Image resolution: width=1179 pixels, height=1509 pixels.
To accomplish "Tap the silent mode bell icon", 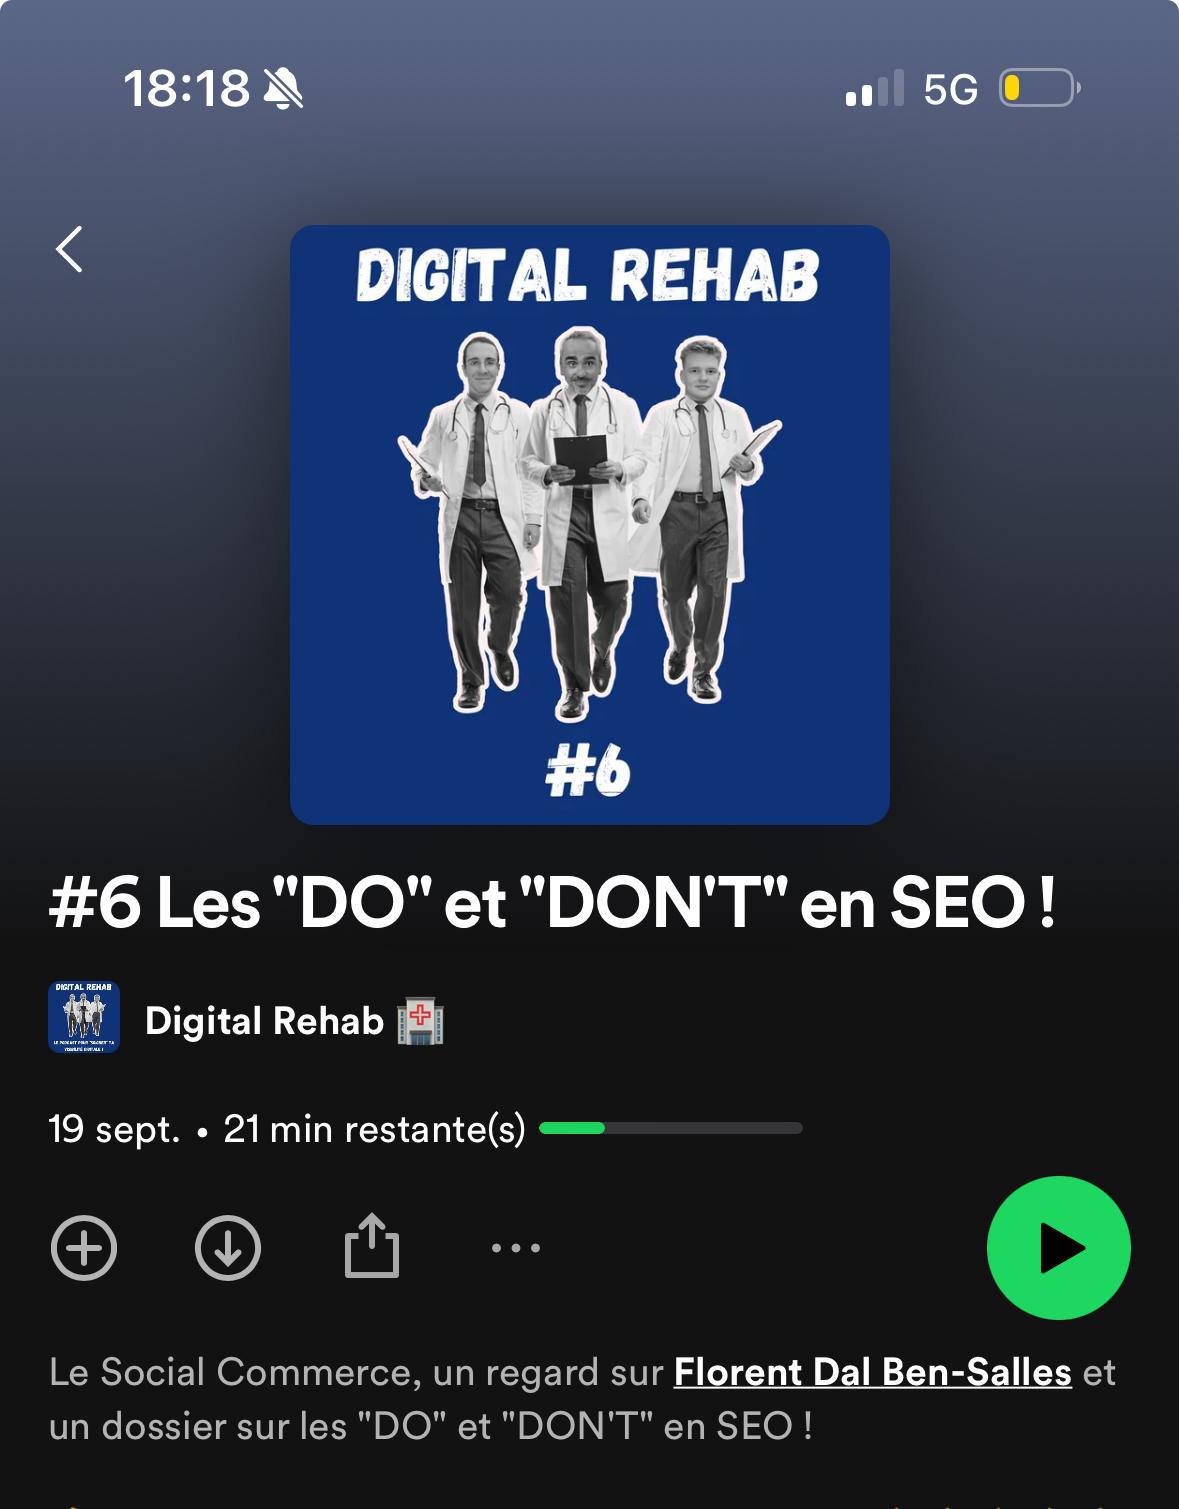I will click(283, 89).
